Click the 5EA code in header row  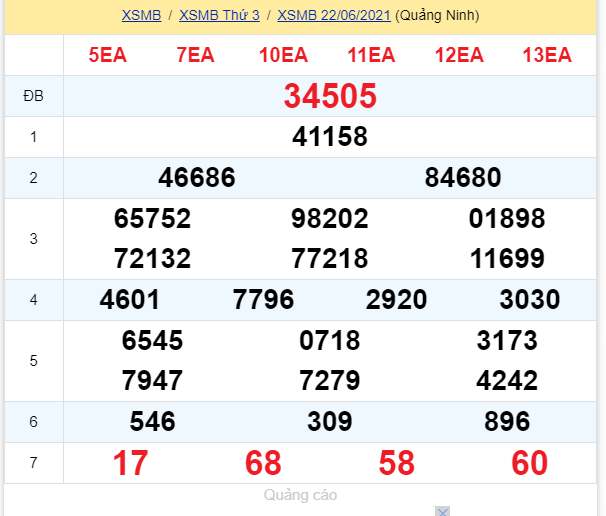[107, 55]
